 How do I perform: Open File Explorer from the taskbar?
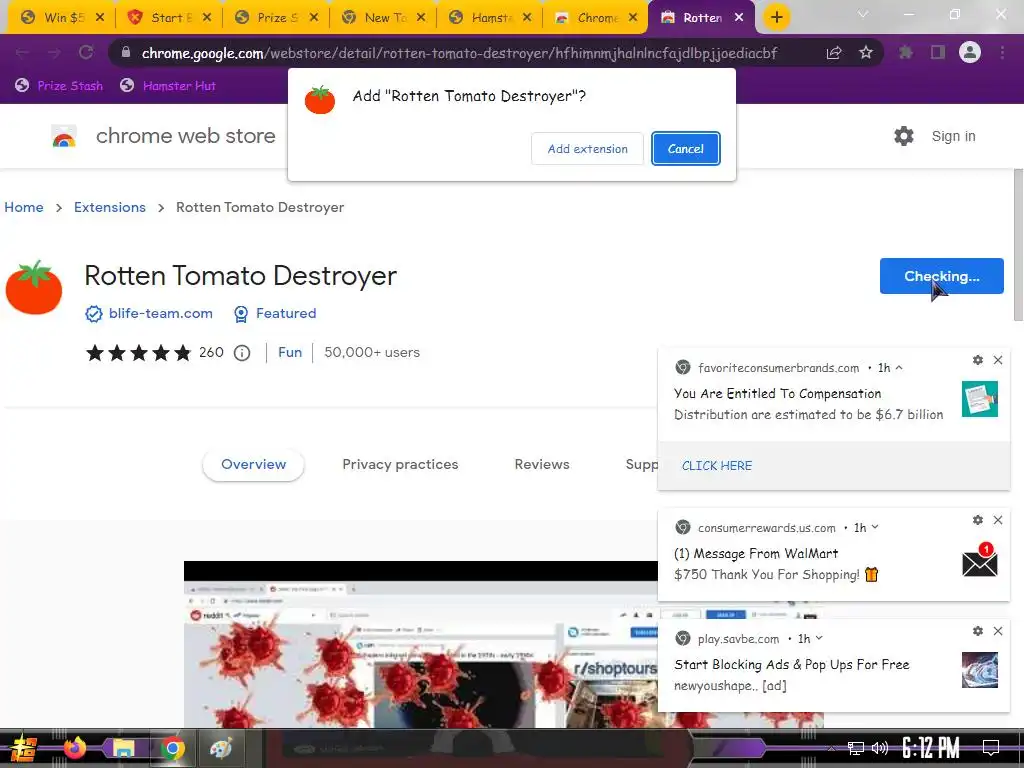123,748
